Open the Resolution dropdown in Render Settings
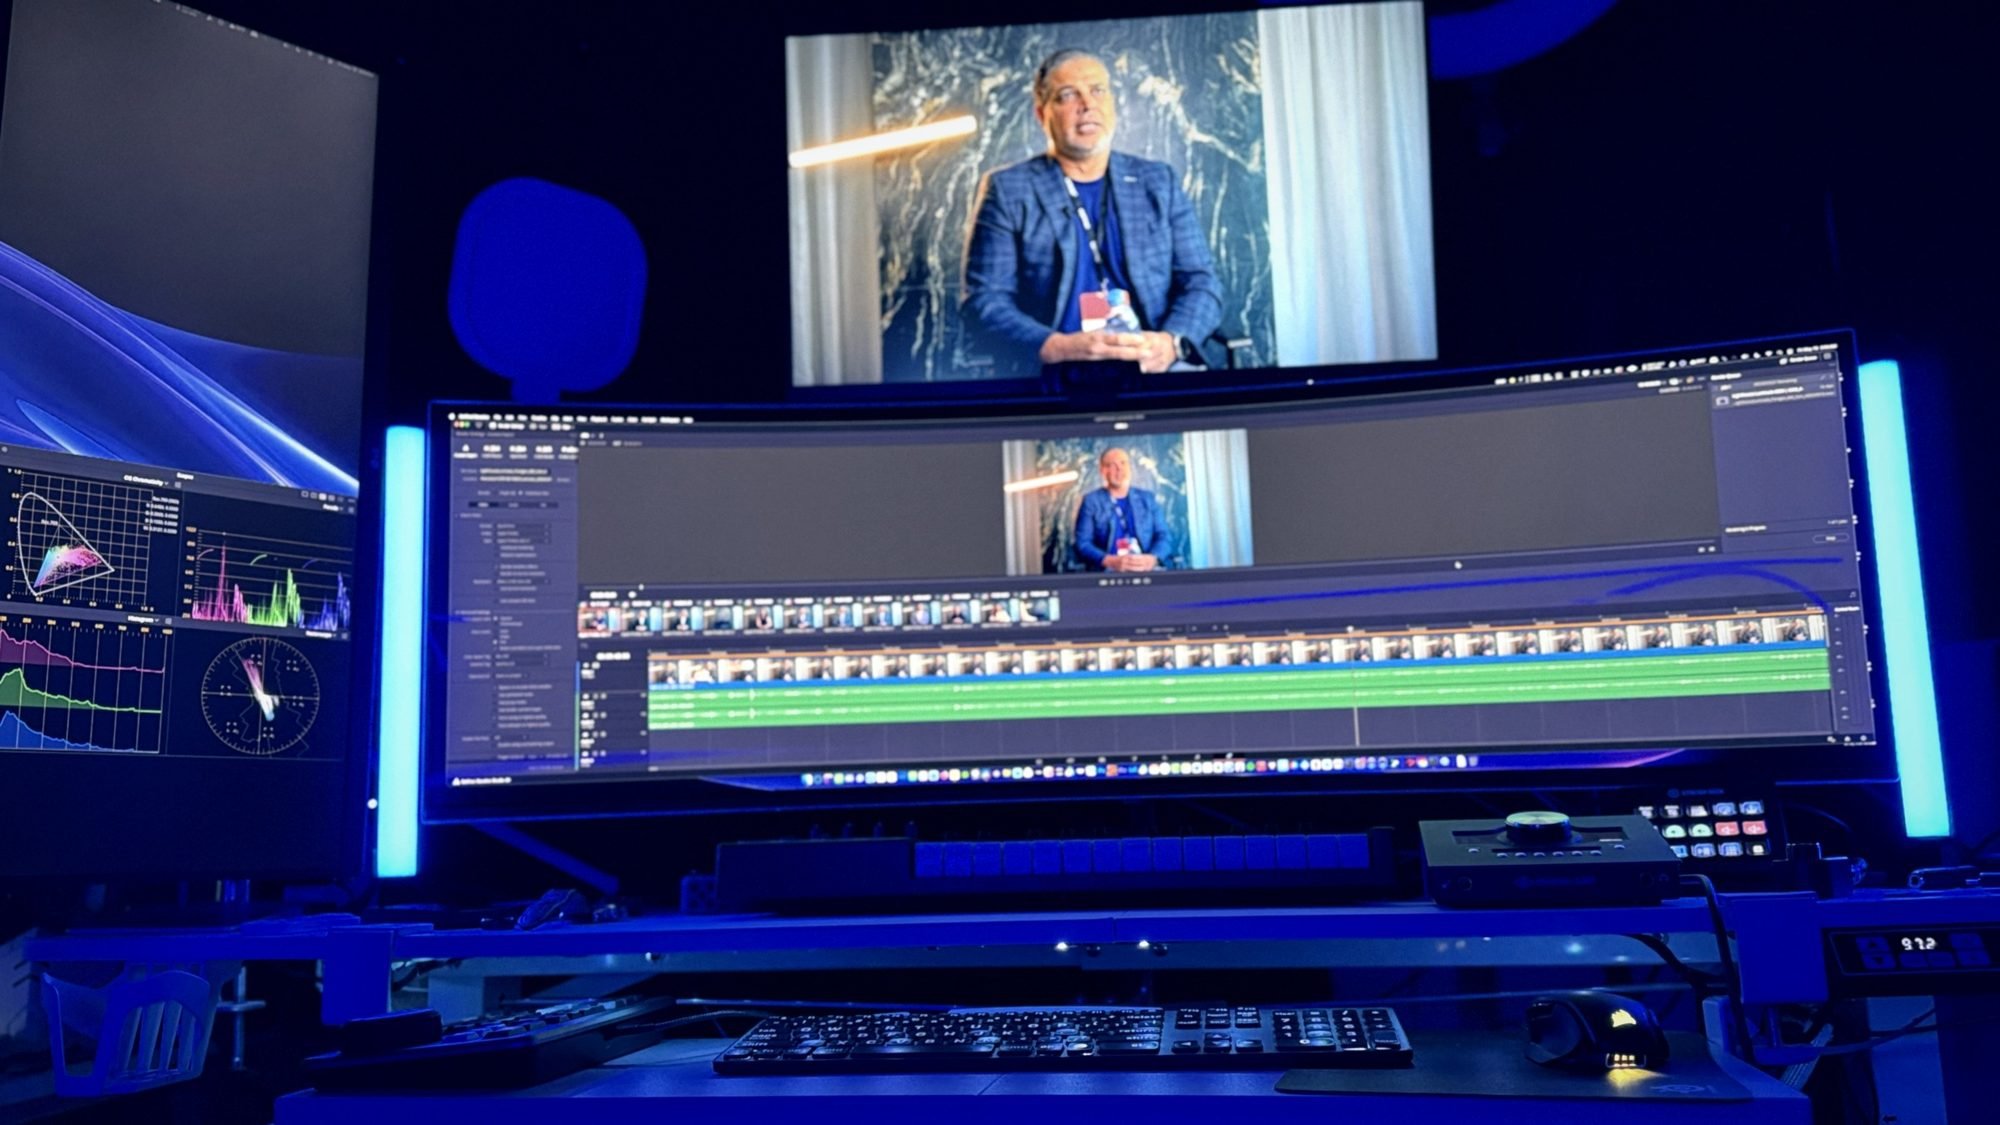The image size is (2000, 1125). (522, 581)
